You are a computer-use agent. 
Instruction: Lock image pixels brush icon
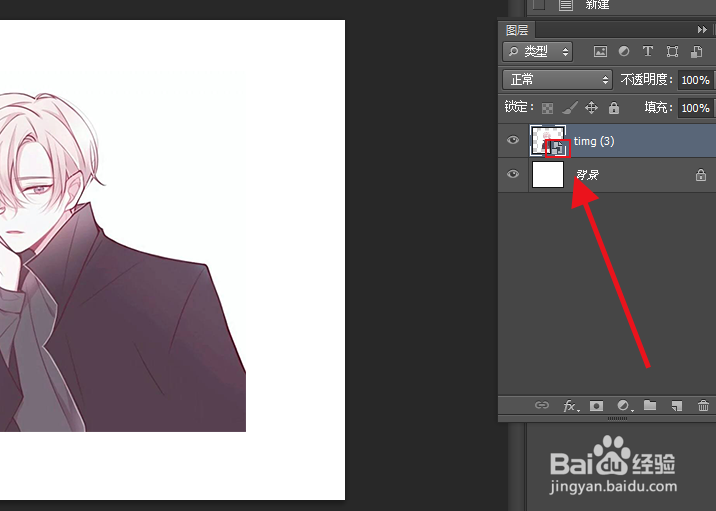(x=569, y=108)
